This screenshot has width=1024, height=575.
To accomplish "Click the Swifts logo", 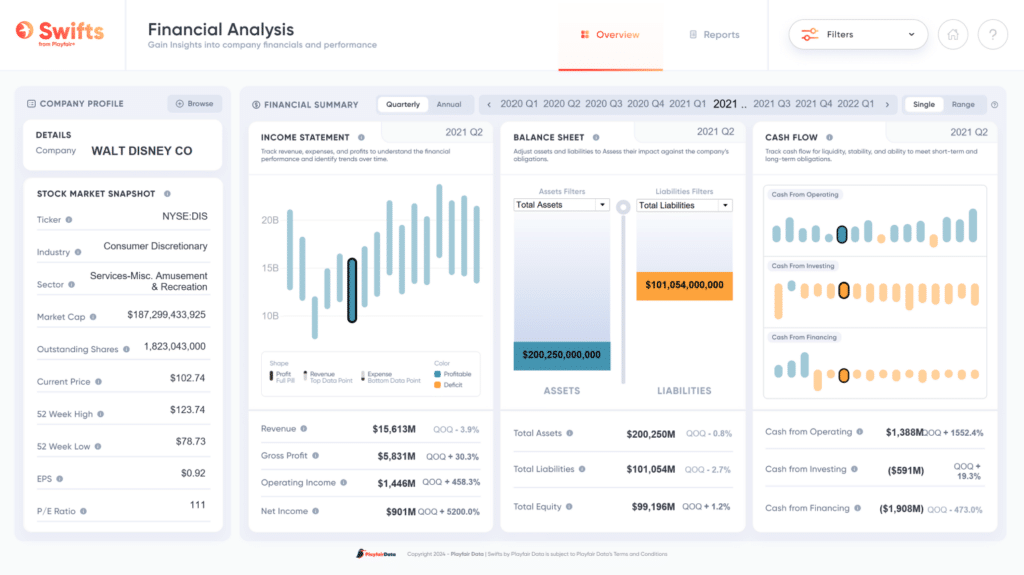I will (60, 33).
